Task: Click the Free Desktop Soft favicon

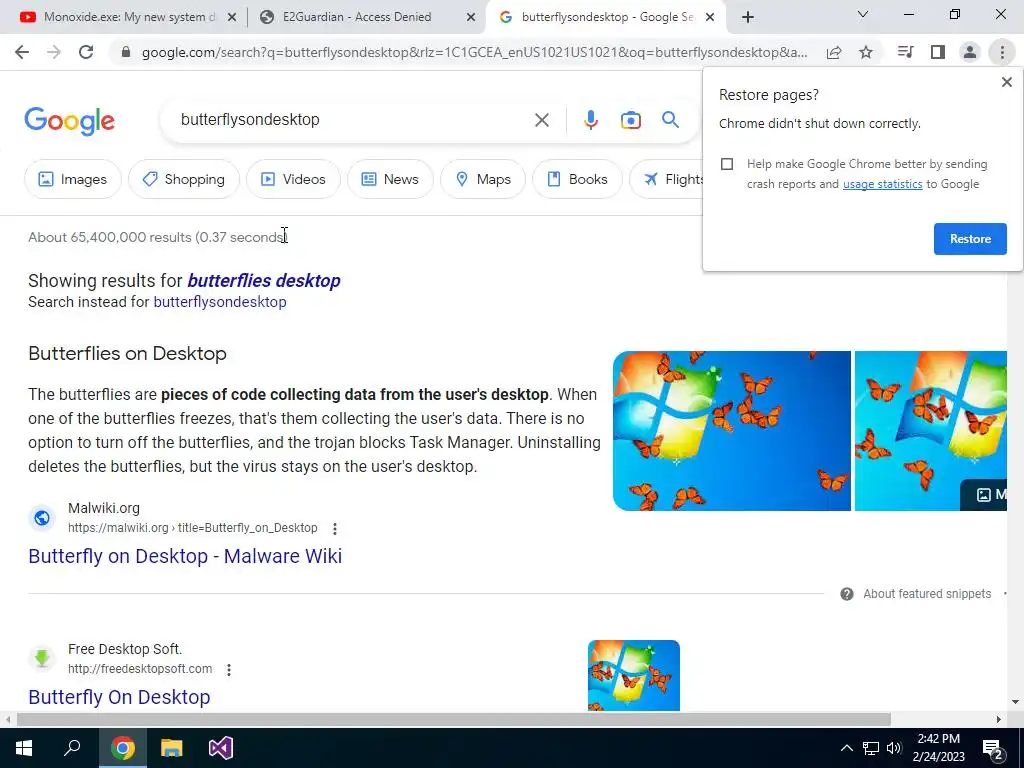Action: 42,658
